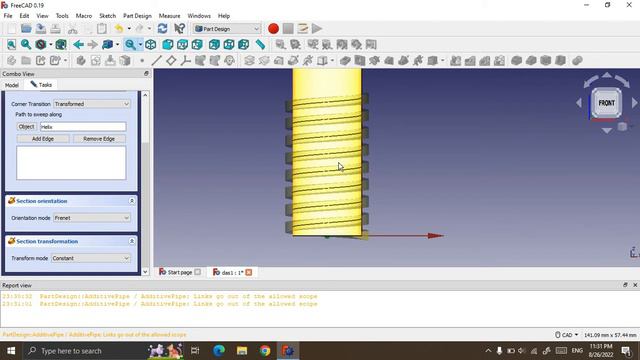
Task: Click the Fit All view icon
Action: (11, 44)
